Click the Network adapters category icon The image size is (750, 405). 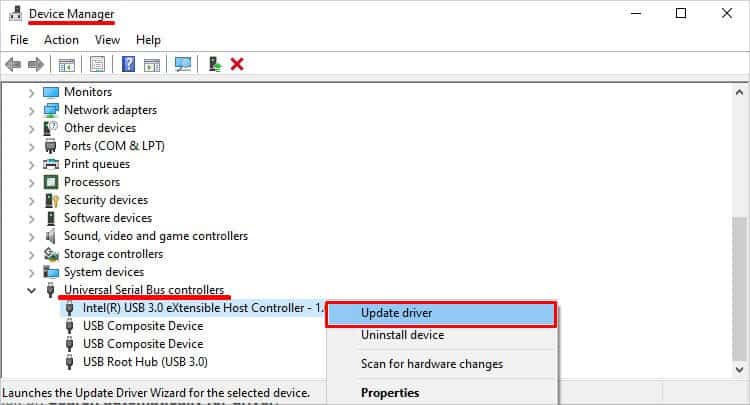pos(51,110)
